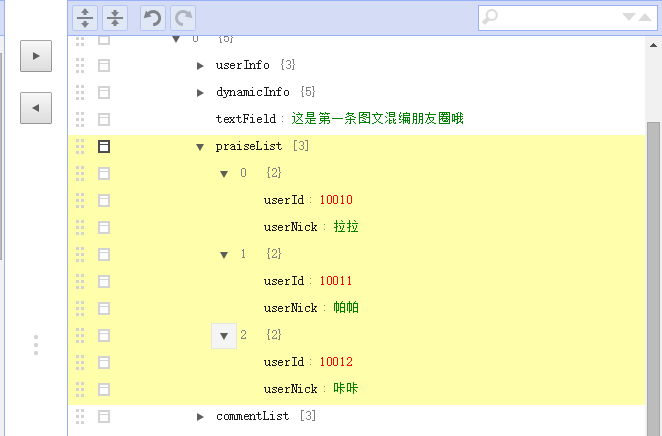The width and height of the screenshot is (662, 436).
Task: Open action menu for userId 10010 row
Action: (104, 200)
